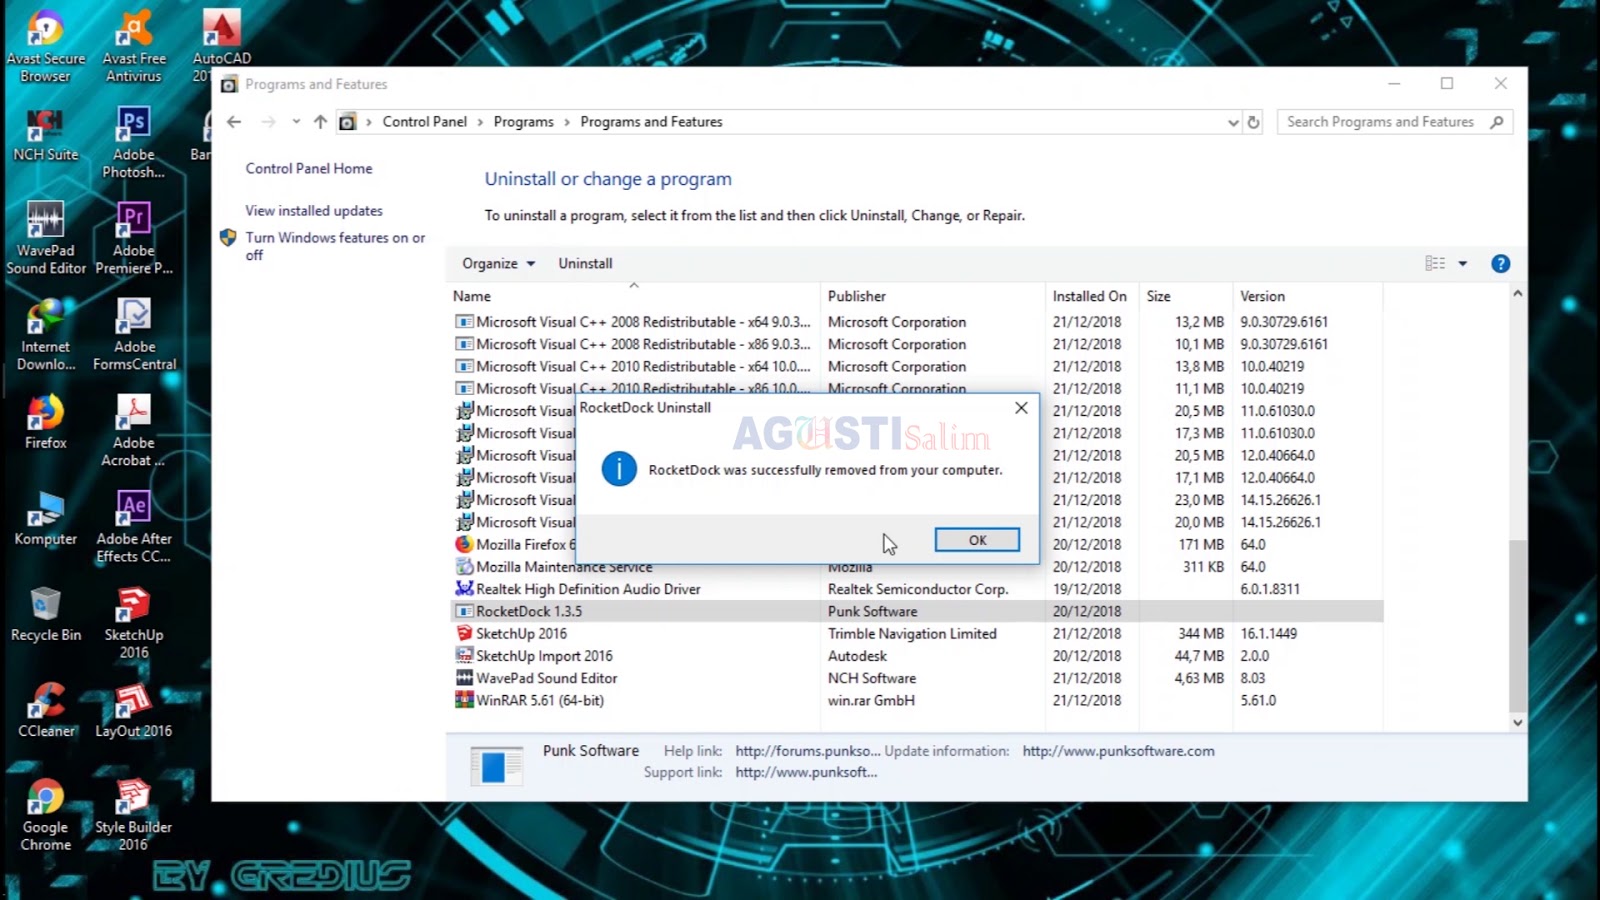The width and height of the screenshot is (1600, 900).
Task: Open the Recycle Bin
Action: (46, 614)
